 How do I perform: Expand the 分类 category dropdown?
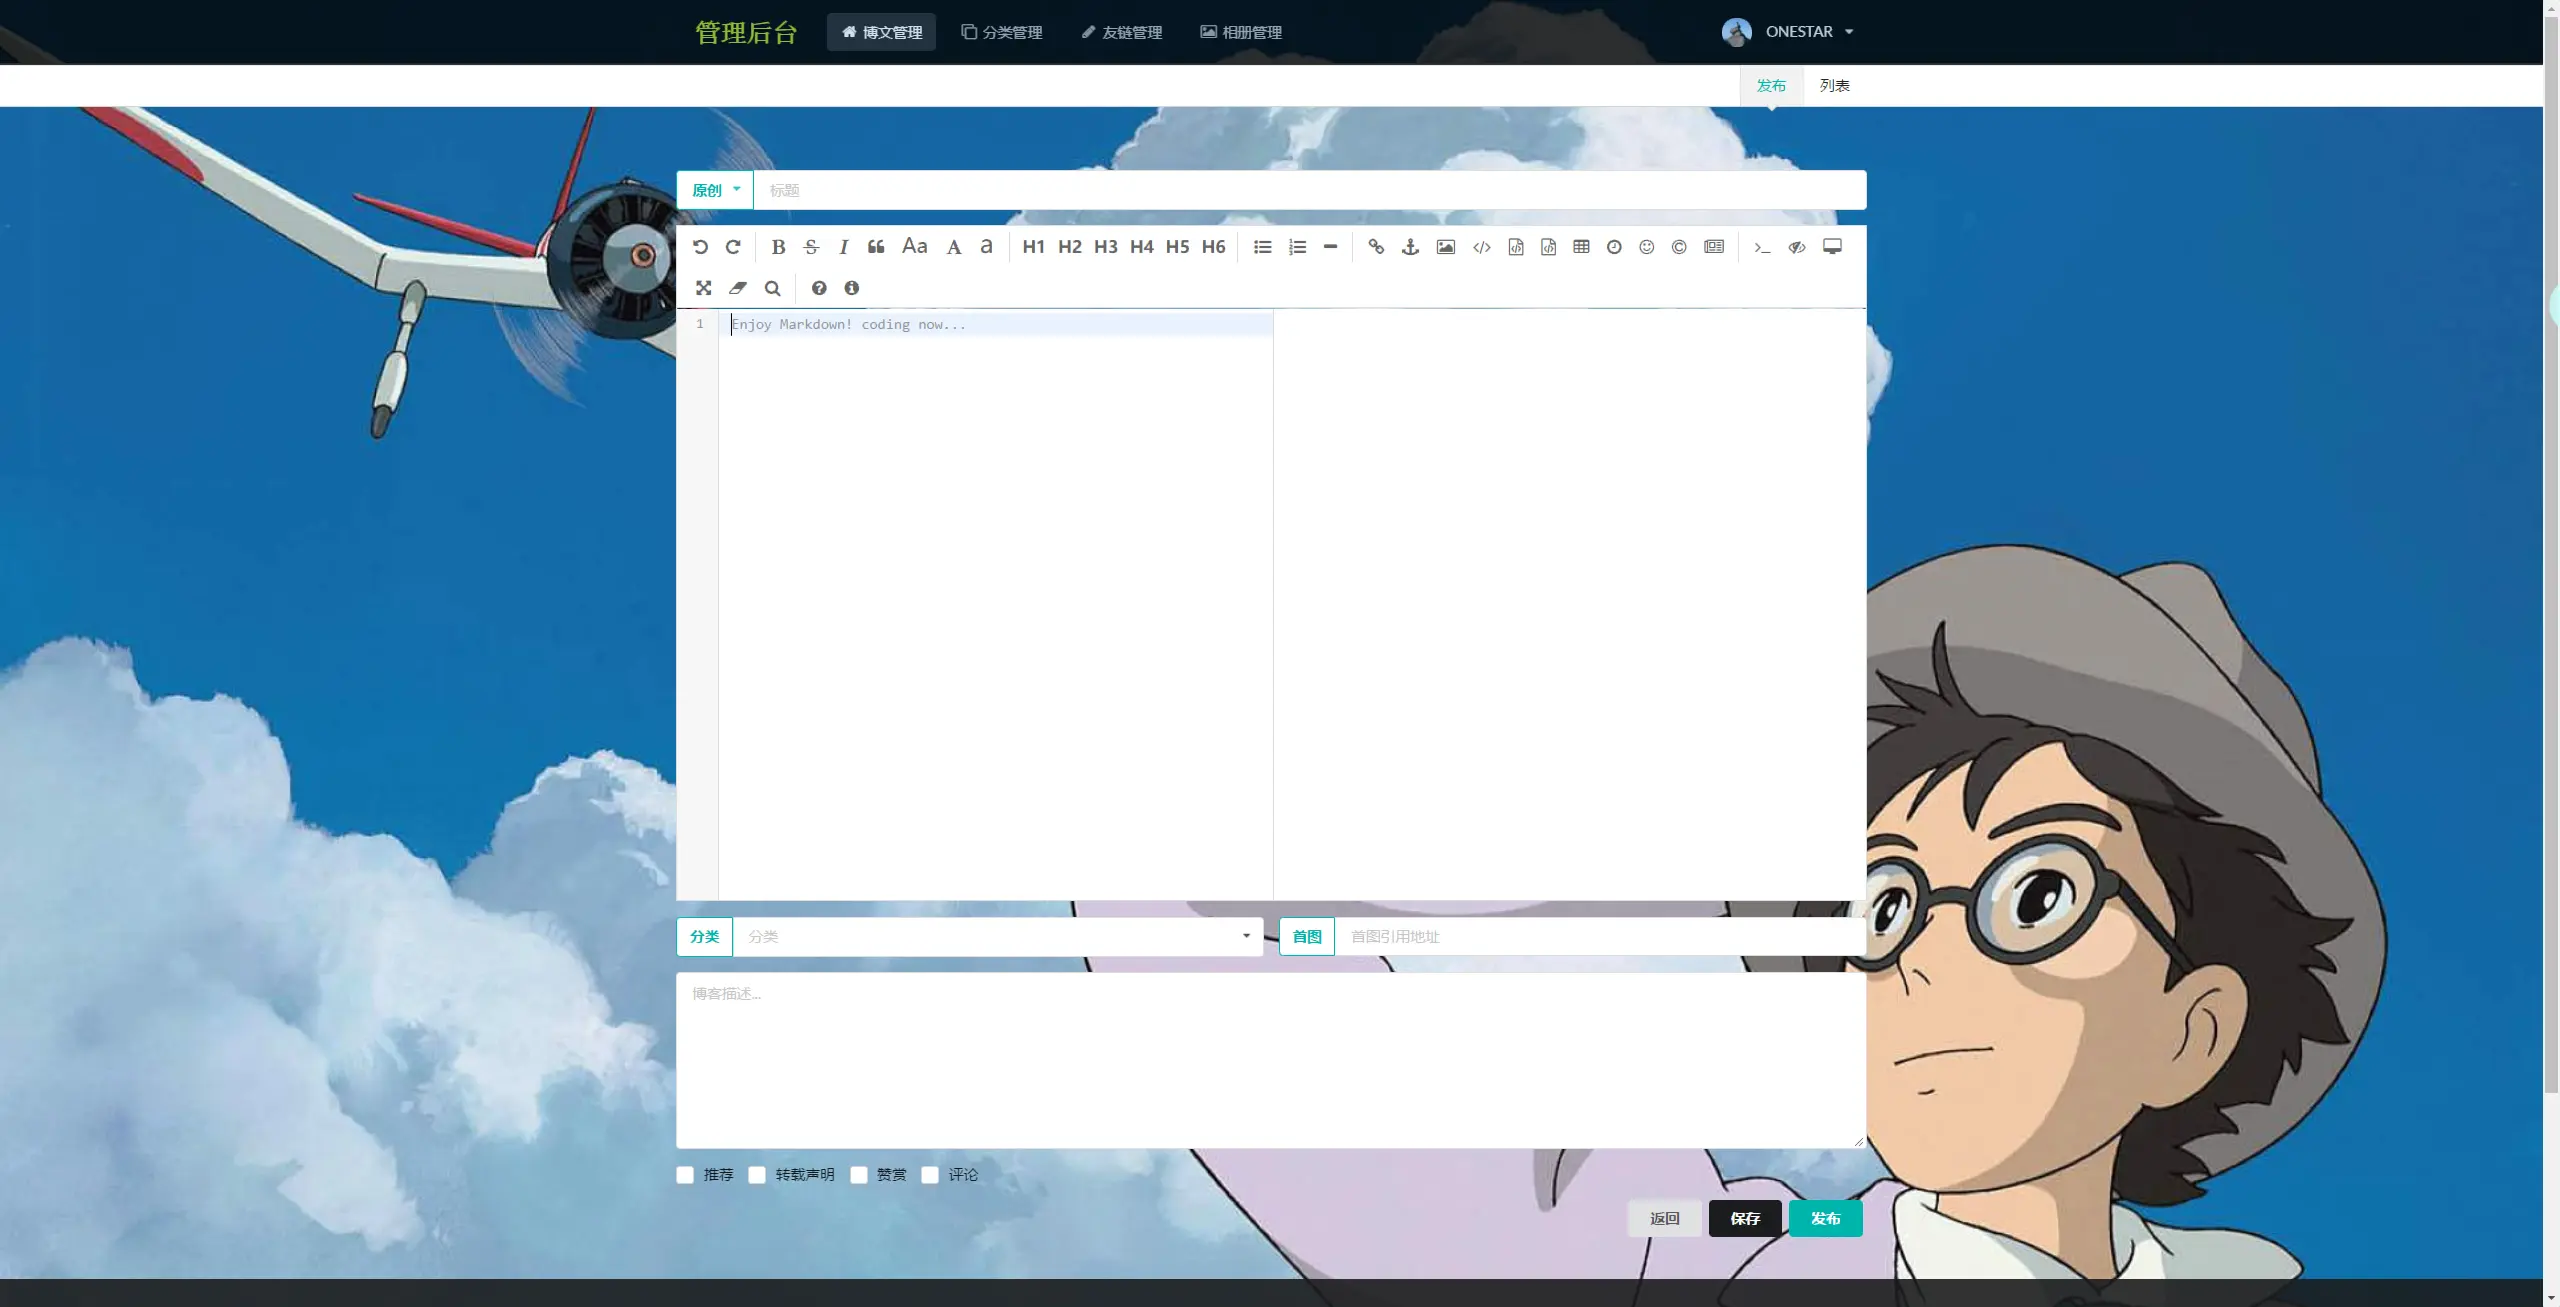click(x=998, y=937)
